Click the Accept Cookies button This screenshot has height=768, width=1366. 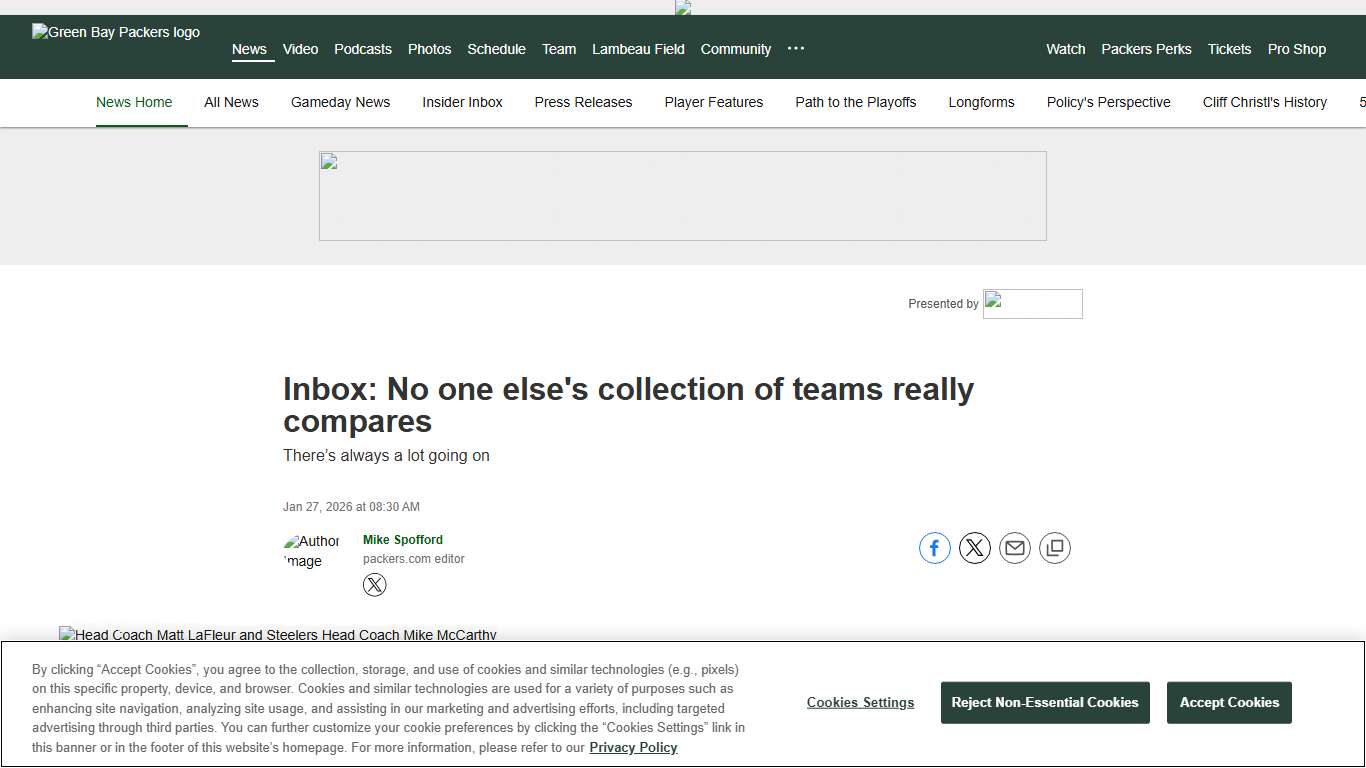1229,702
